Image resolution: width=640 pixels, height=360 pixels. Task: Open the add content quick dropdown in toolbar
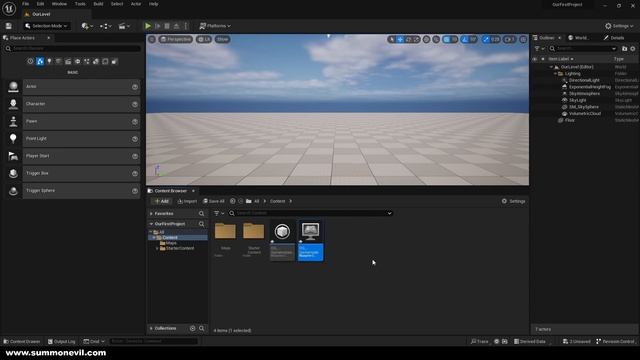[x=87, y=26]
